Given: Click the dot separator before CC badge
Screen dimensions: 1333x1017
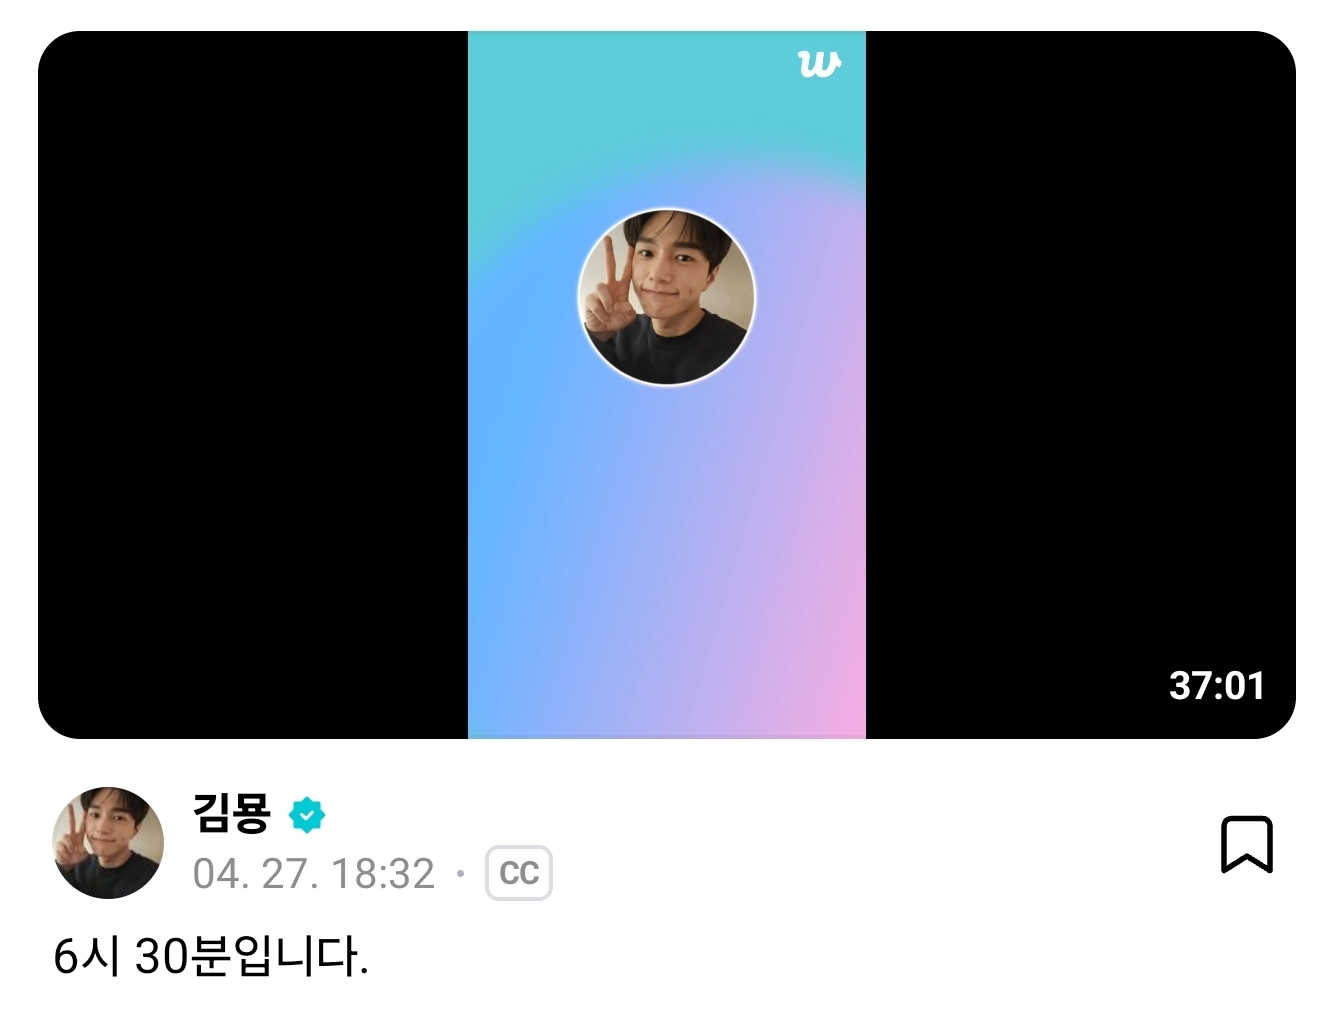Looking at the screenshot, I should pos(460,874).
